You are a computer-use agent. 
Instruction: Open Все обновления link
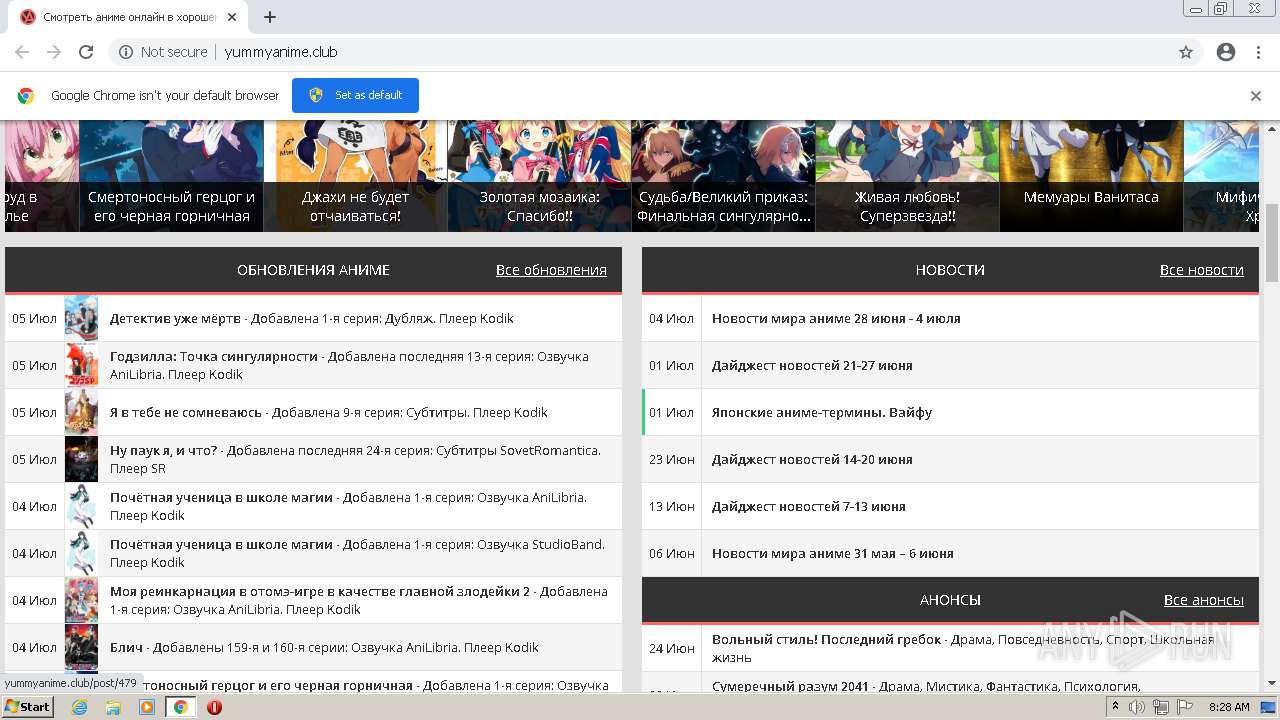click(x=551, y=270)
